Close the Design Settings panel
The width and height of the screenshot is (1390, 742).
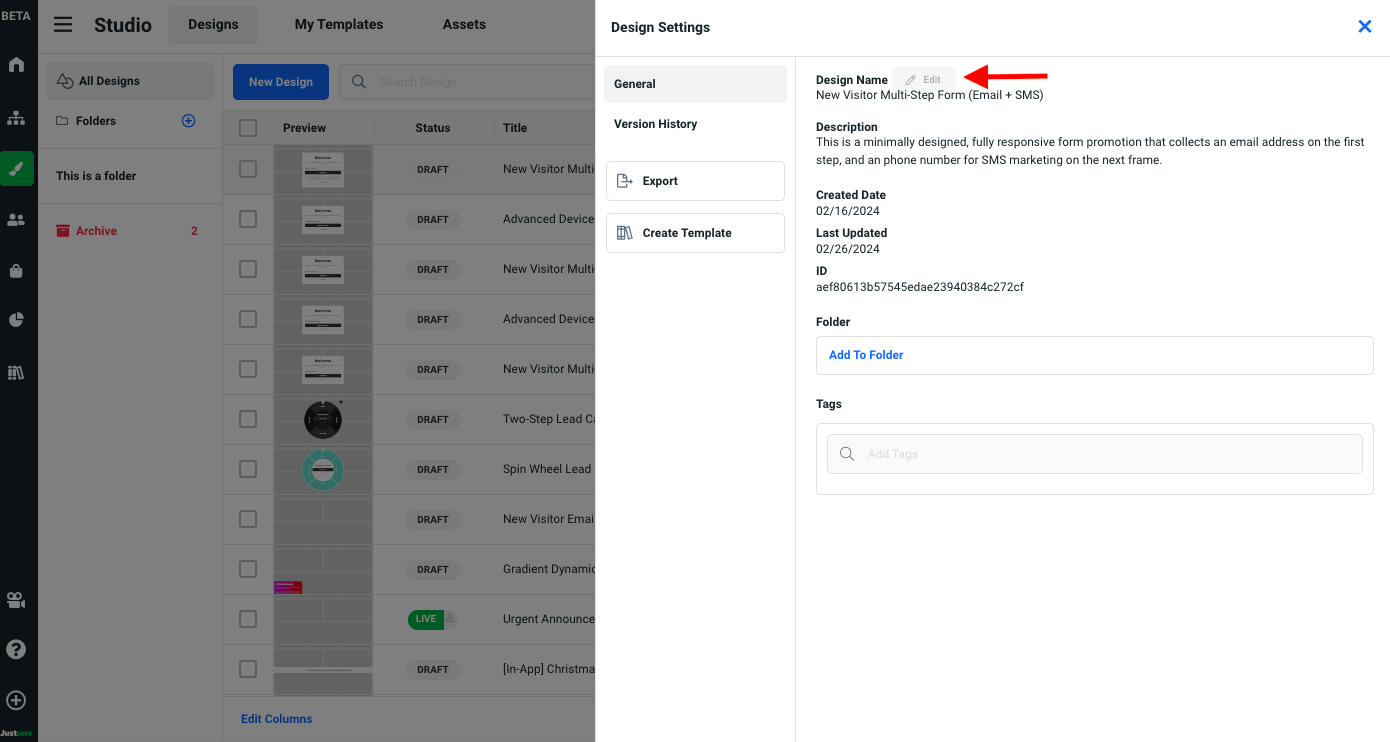[1364, 27]
